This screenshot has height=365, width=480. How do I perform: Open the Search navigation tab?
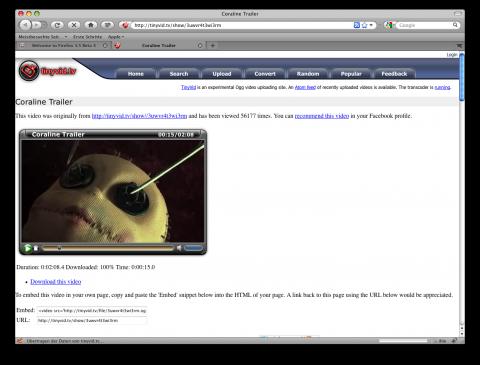pyautogui.click(x=179, y=74)
